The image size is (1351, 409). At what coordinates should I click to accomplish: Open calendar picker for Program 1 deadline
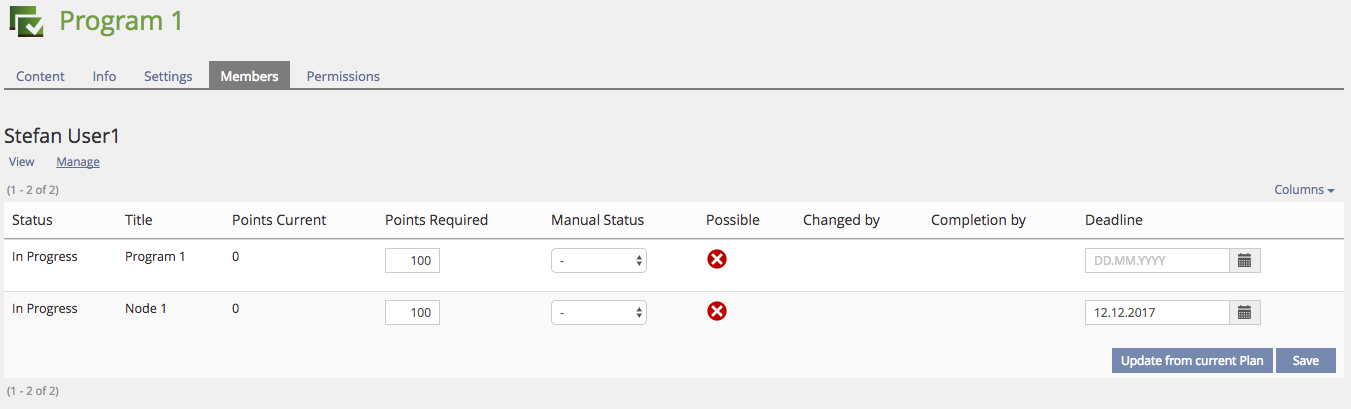(x=1245, y=260)
